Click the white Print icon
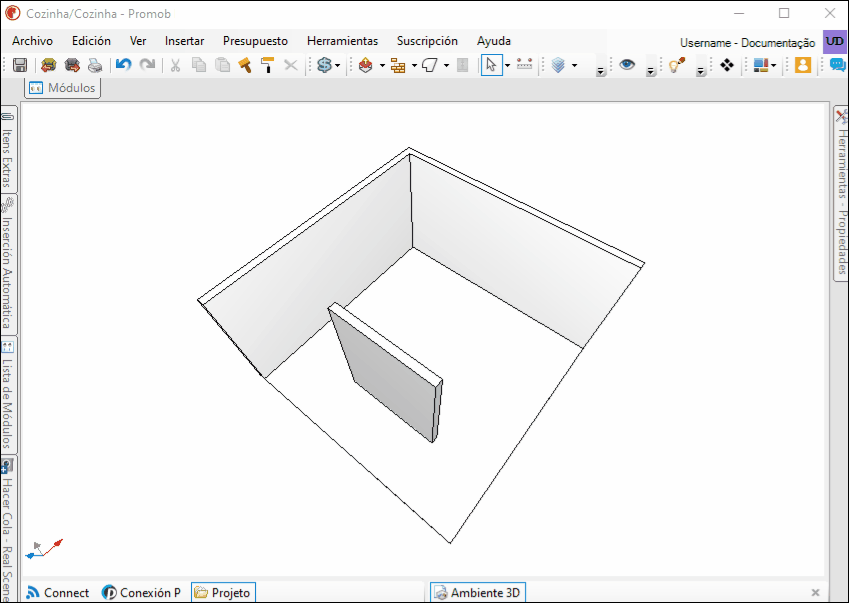 95,65
